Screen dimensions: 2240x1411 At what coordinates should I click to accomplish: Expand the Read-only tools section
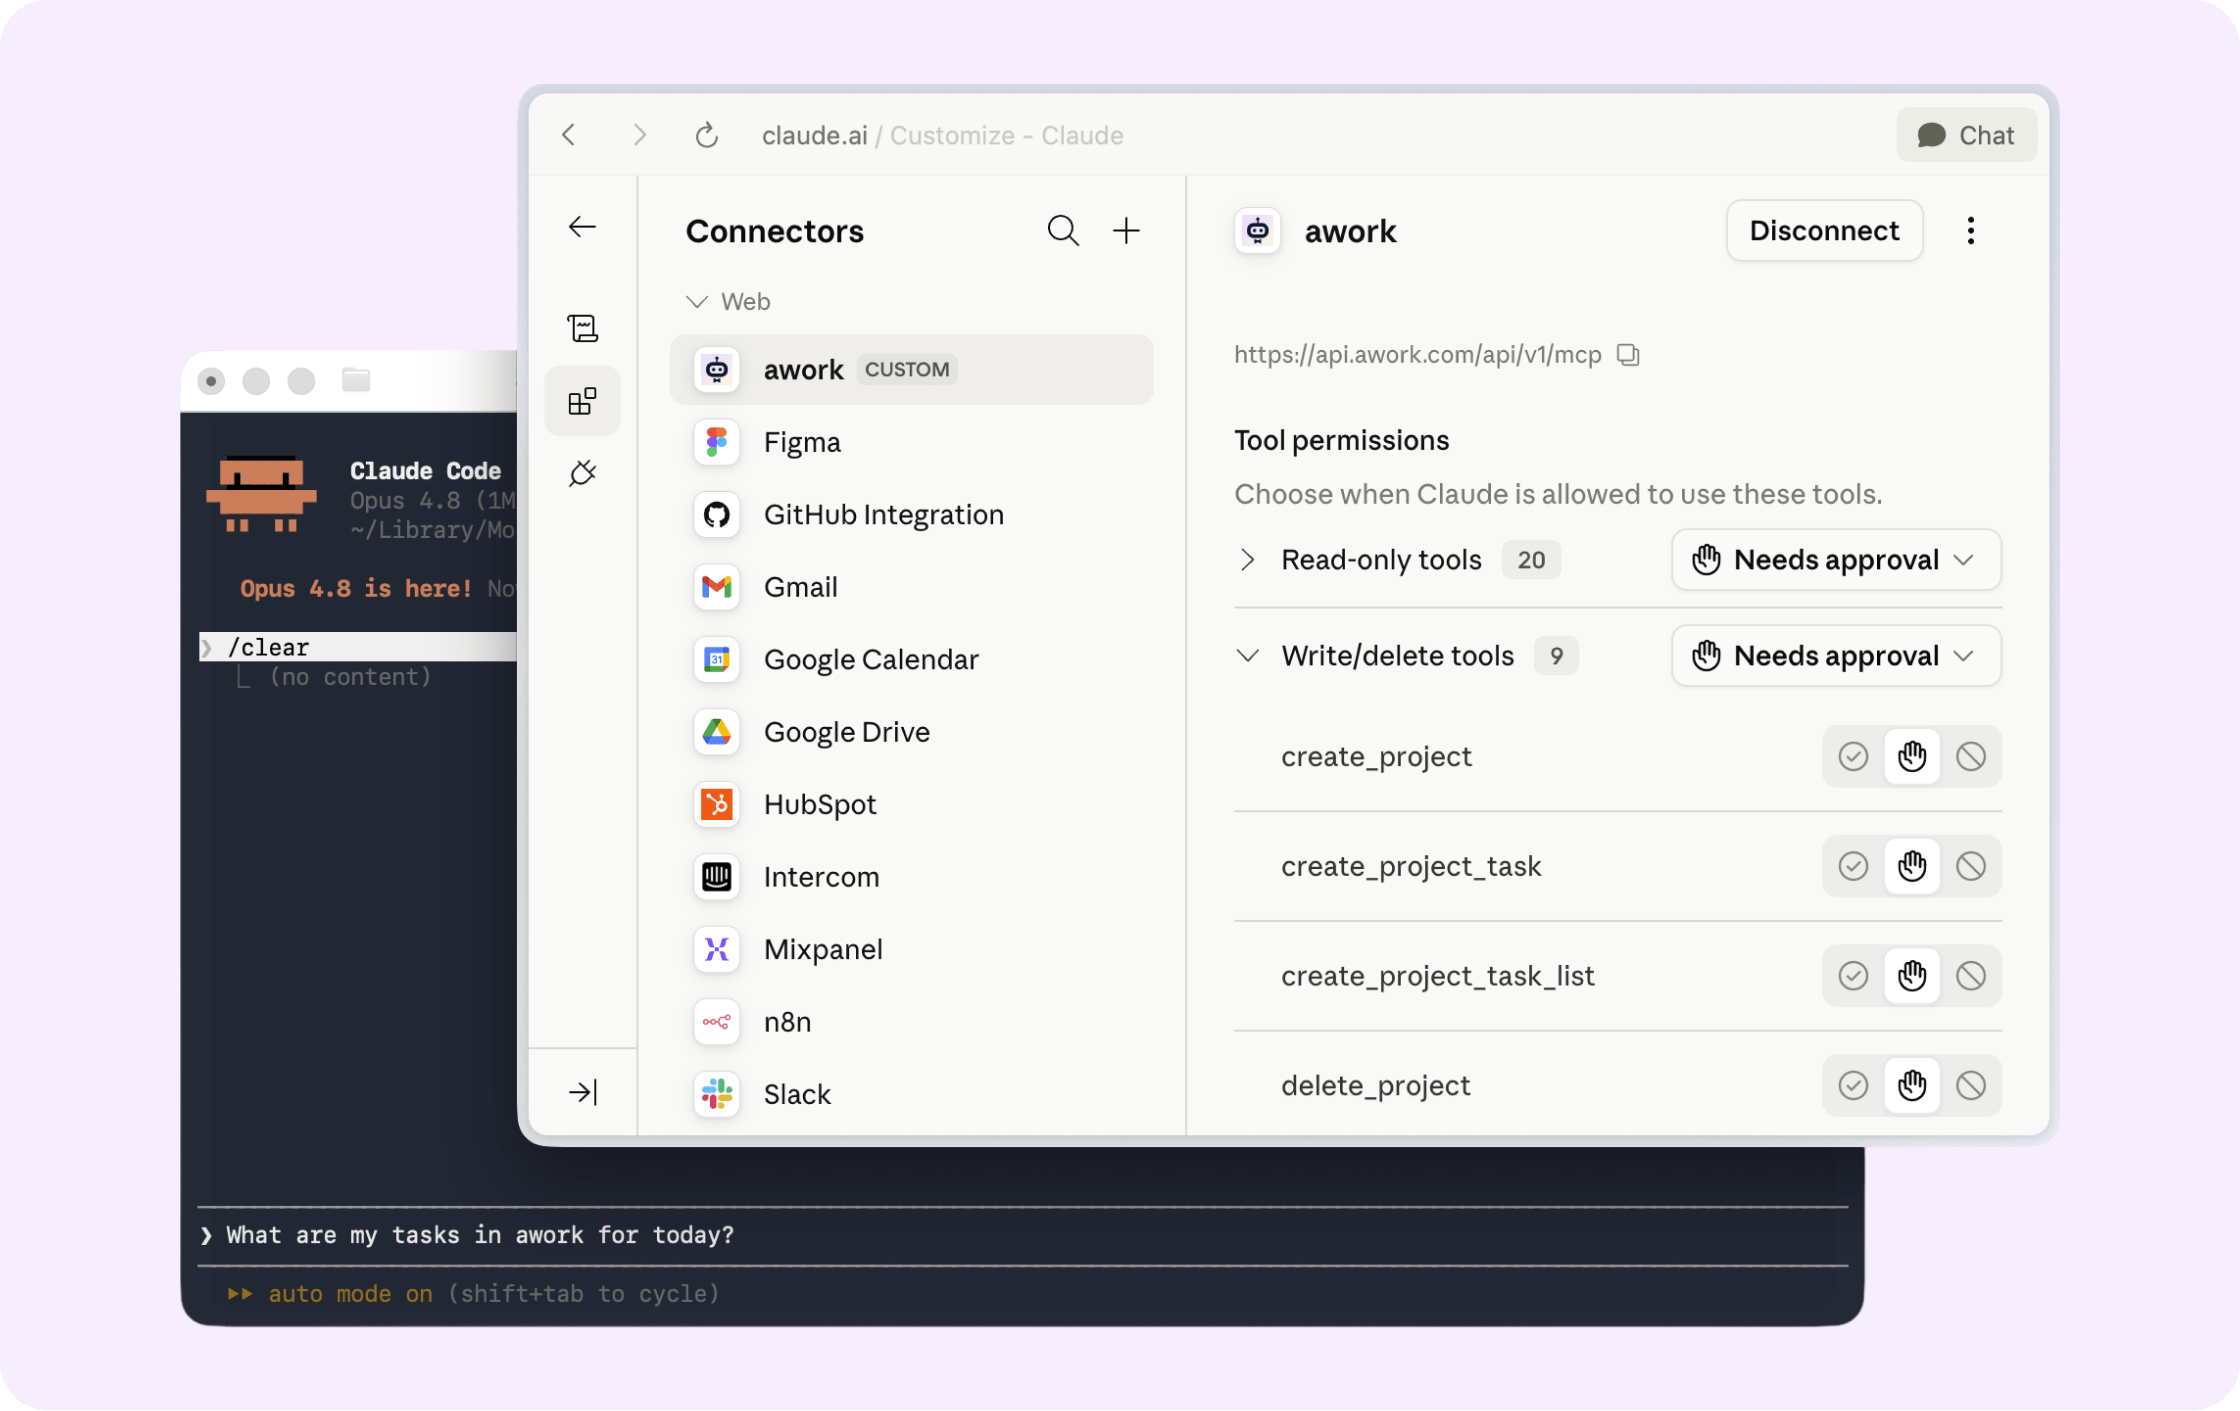click(x=1247, y=560)
